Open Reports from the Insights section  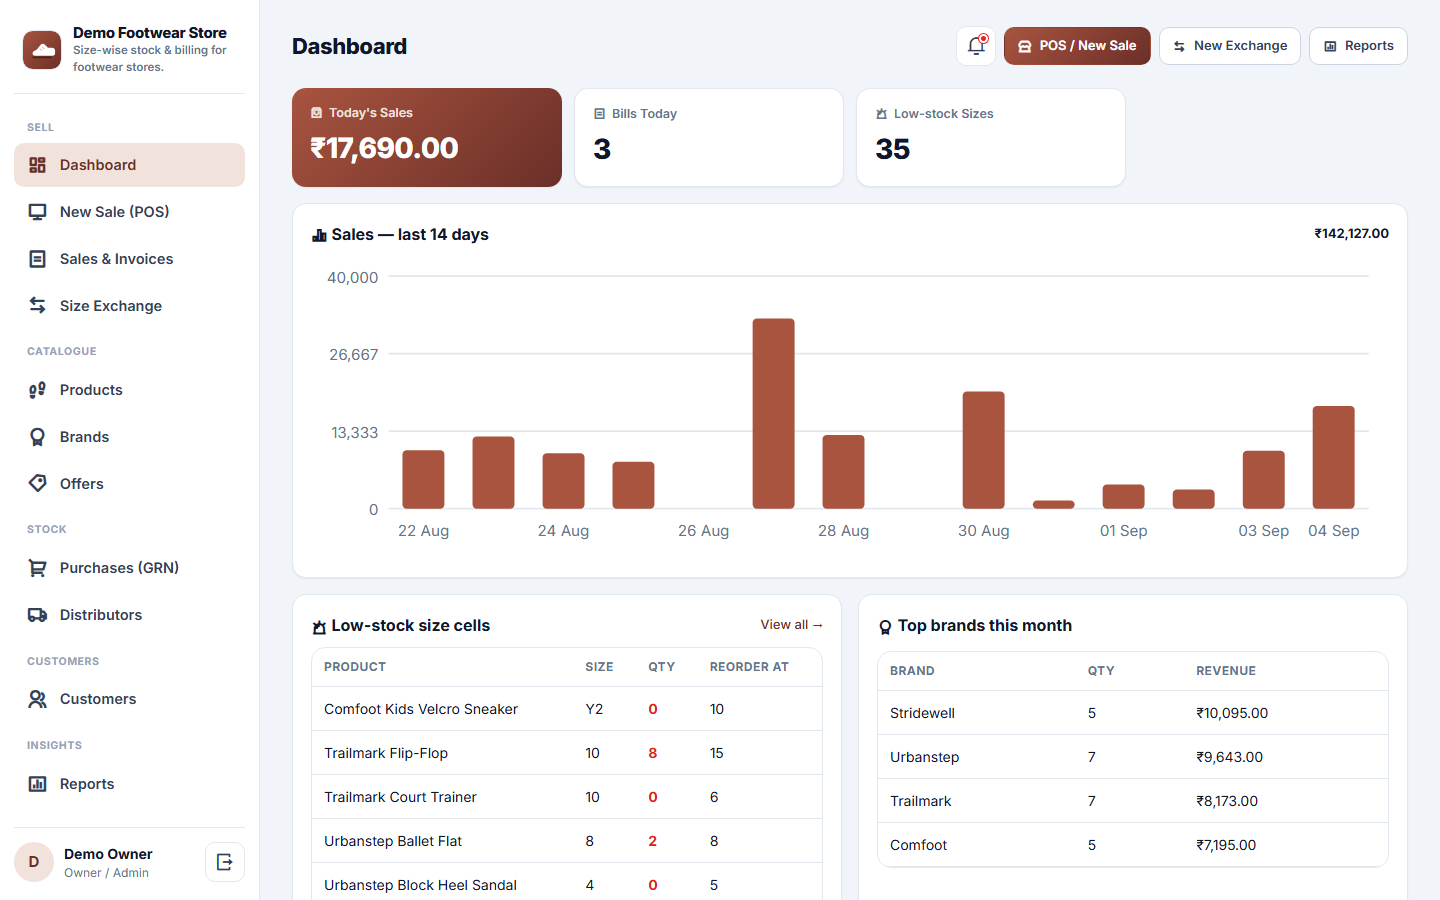[129, 784]
